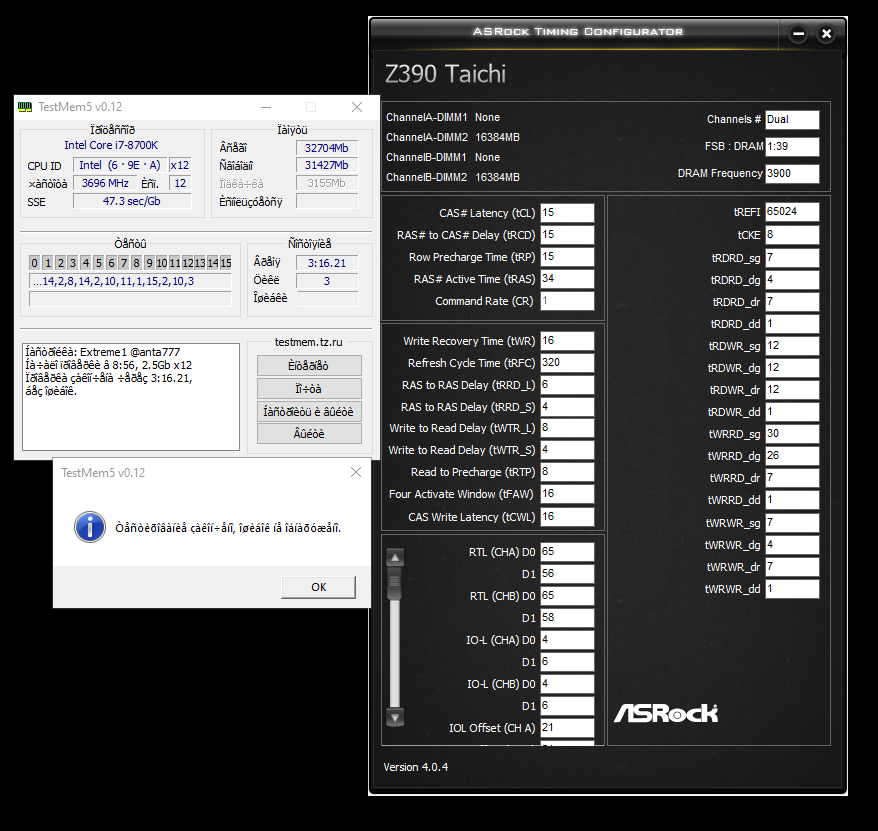Click the Four Activate Window (tFAW) field
878x831 pixels.
(567, 493)
